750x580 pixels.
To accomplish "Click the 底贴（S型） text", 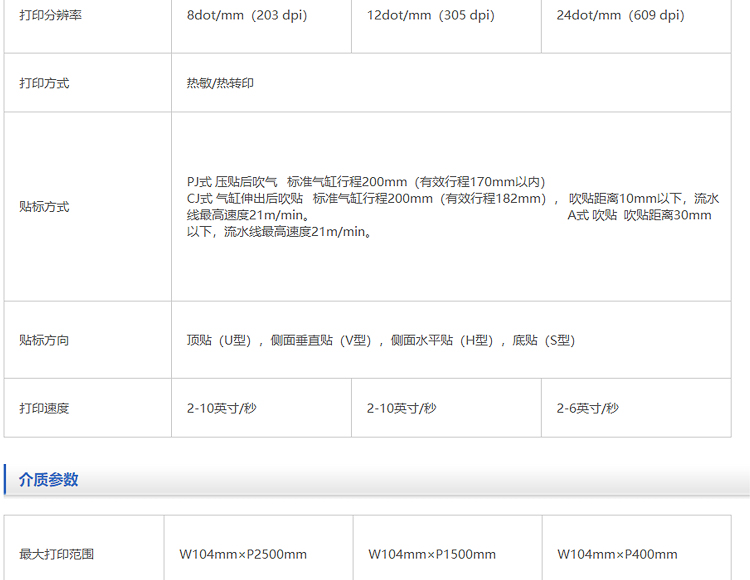I will pyautogui.click(x=544, y=340).
